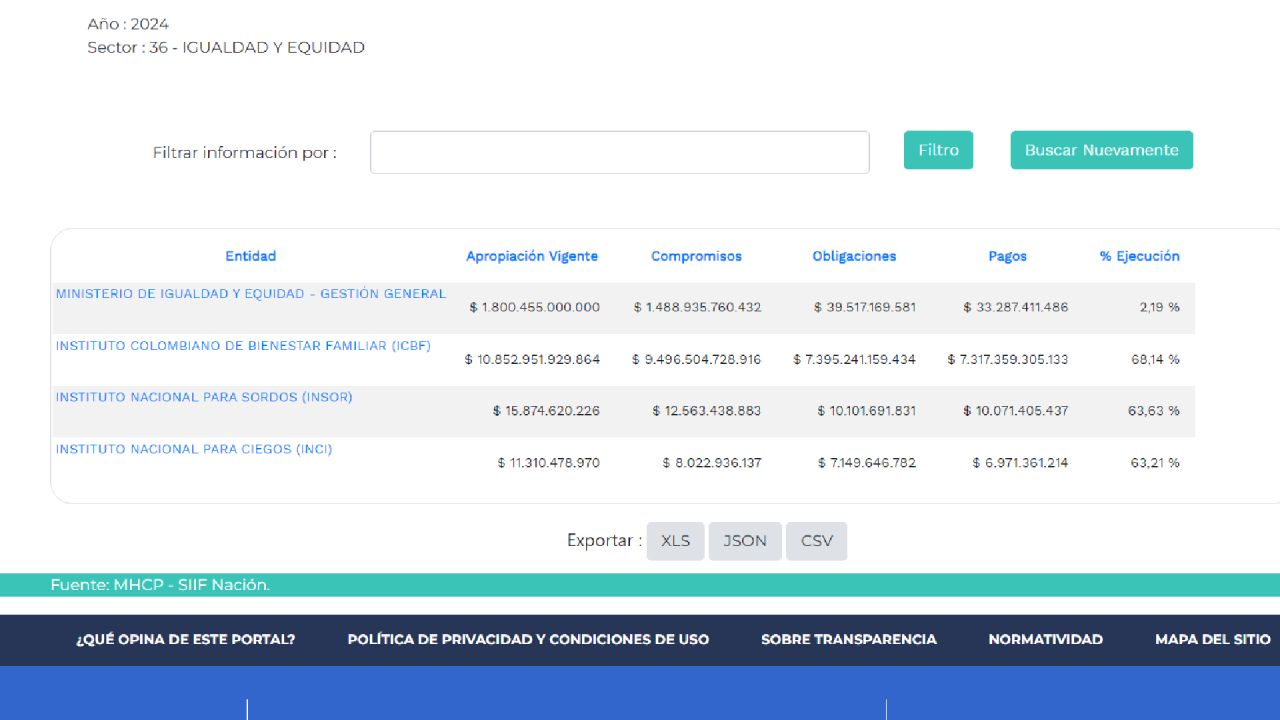
Task: Select the $ 11.310.478.970 appropriation value
Action: tap(549, 463)
